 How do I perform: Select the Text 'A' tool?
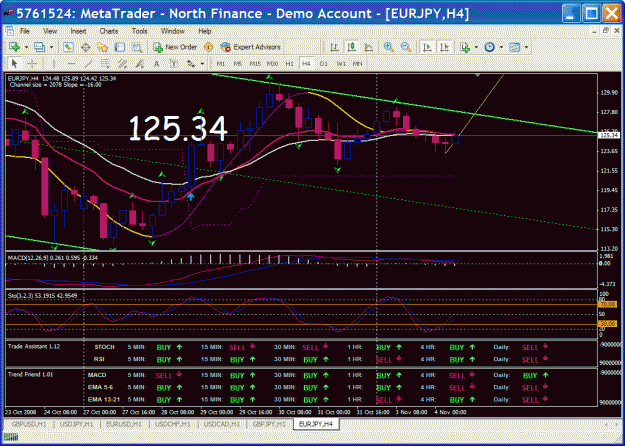157,64
